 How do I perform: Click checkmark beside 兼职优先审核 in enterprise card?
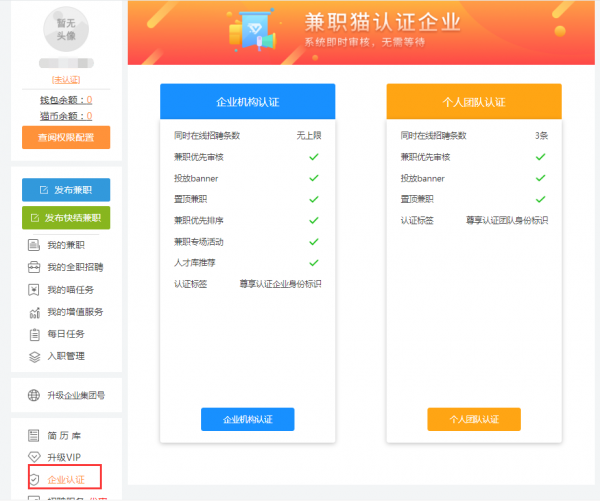314,157
